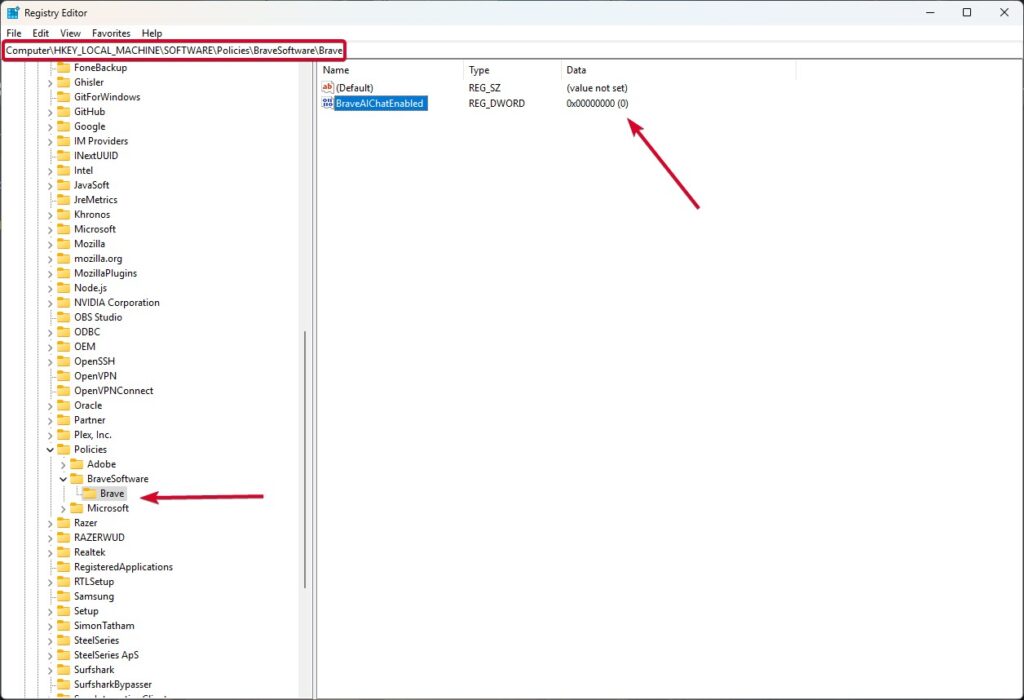
Task: Click the 0x00000000 (0) data cell
Action: click(x=597, y=103)
